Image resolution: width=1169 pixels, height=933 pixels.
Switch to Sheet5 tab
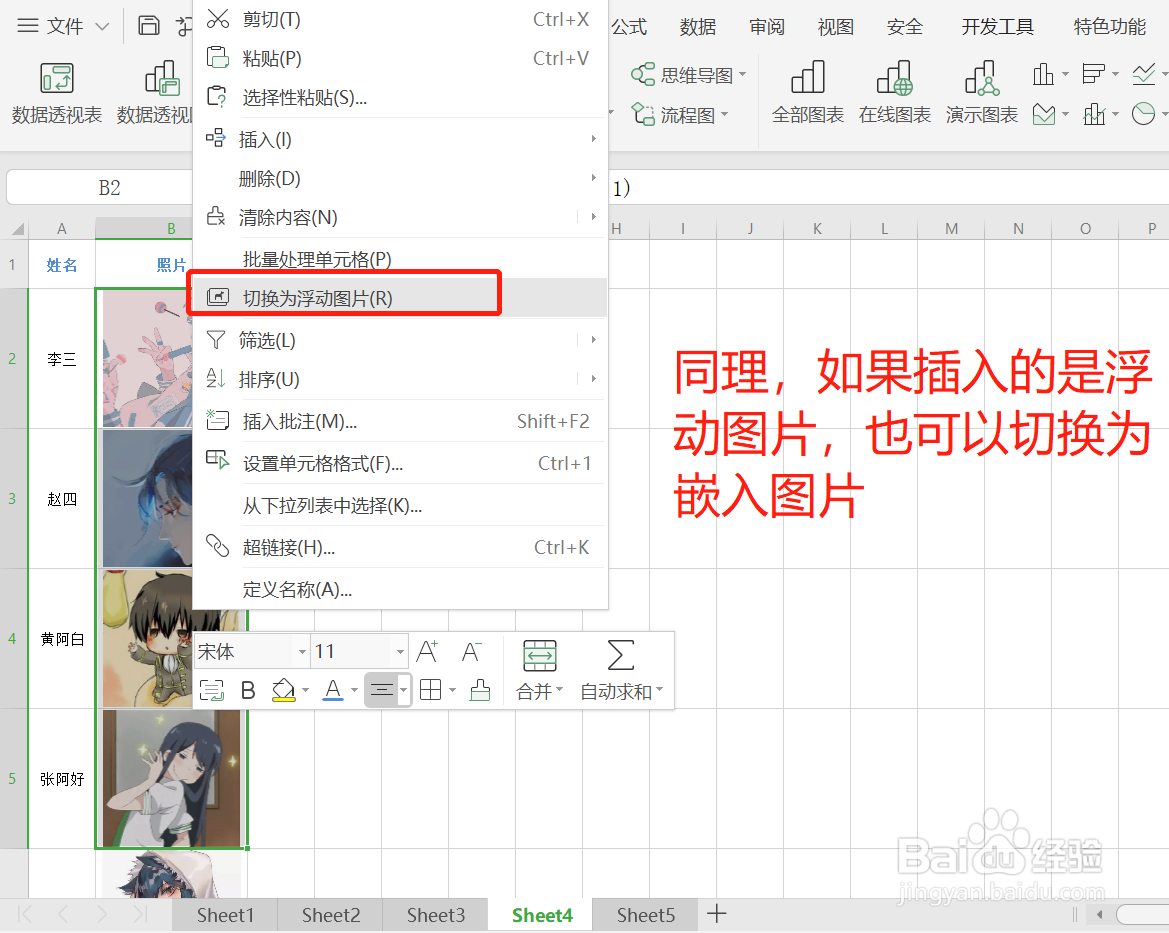pyautogui.click(x=646, y=915)
